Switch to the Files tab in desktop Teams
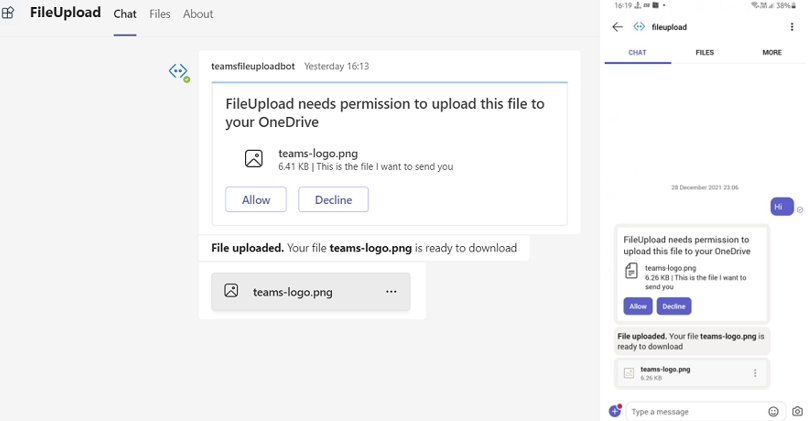Image resolution: width=809 pixels, height=421 pixels. pyautogui.click(x=160, y=14)
